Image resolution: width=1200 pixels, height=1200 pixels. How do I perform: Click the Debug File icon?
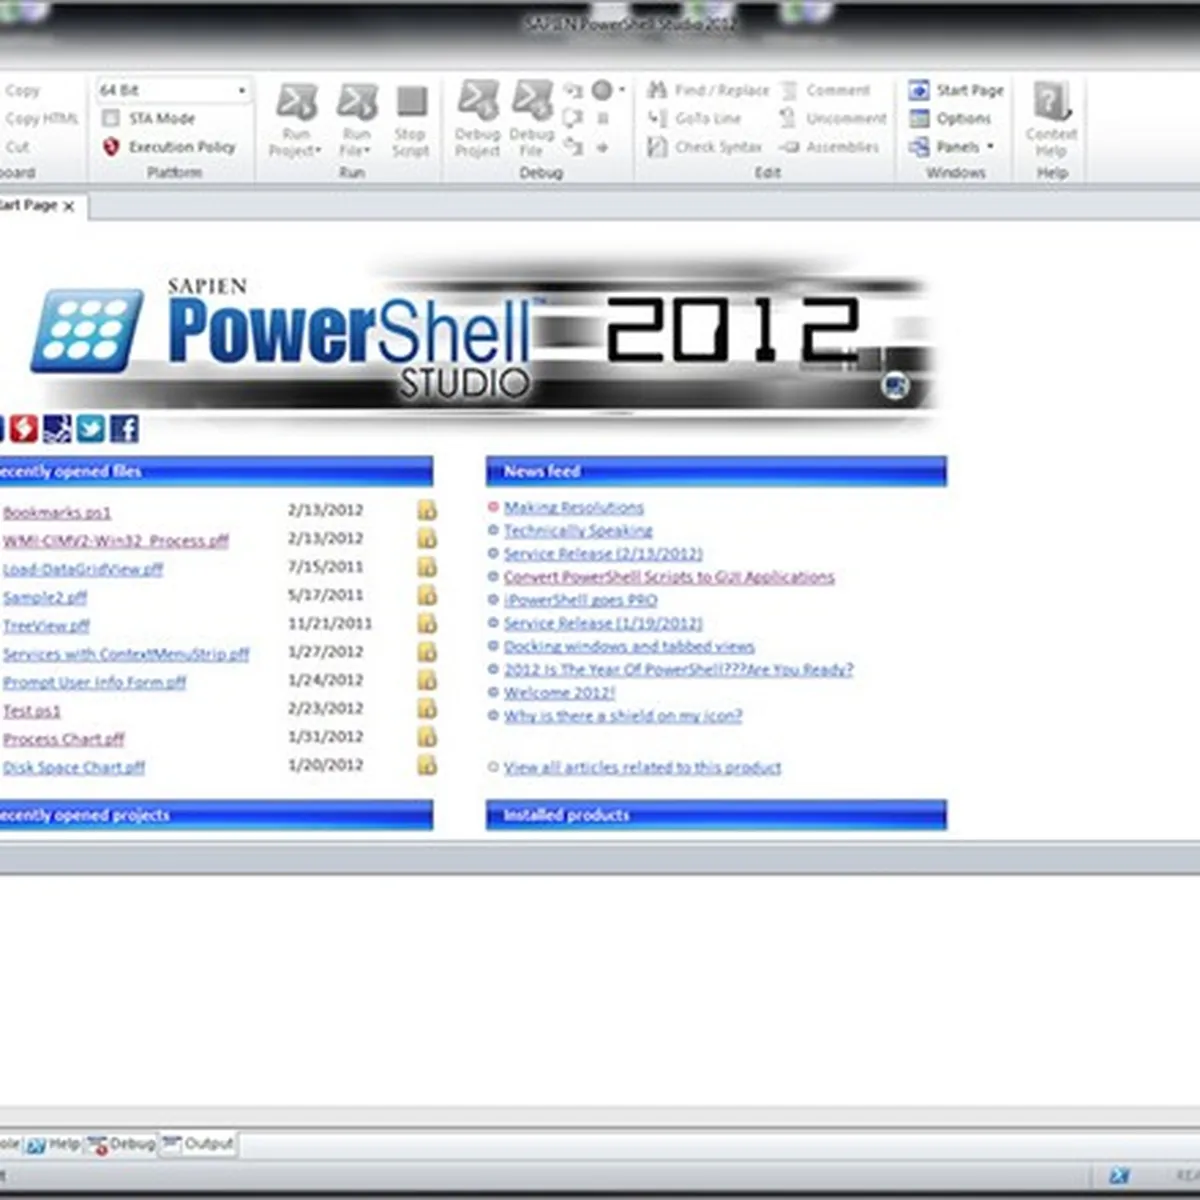point(532,101)
